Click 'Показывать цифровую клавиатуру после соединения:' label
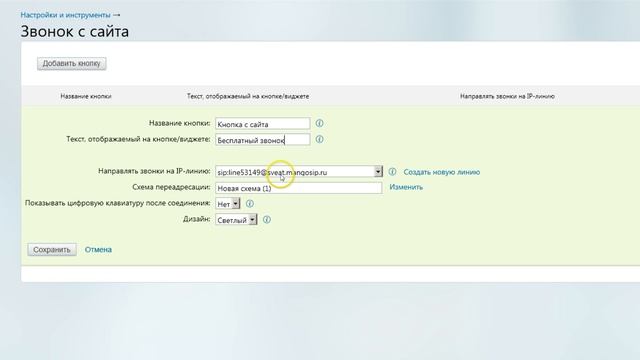Viewport: 640px width, 360px height. point(118,203)
